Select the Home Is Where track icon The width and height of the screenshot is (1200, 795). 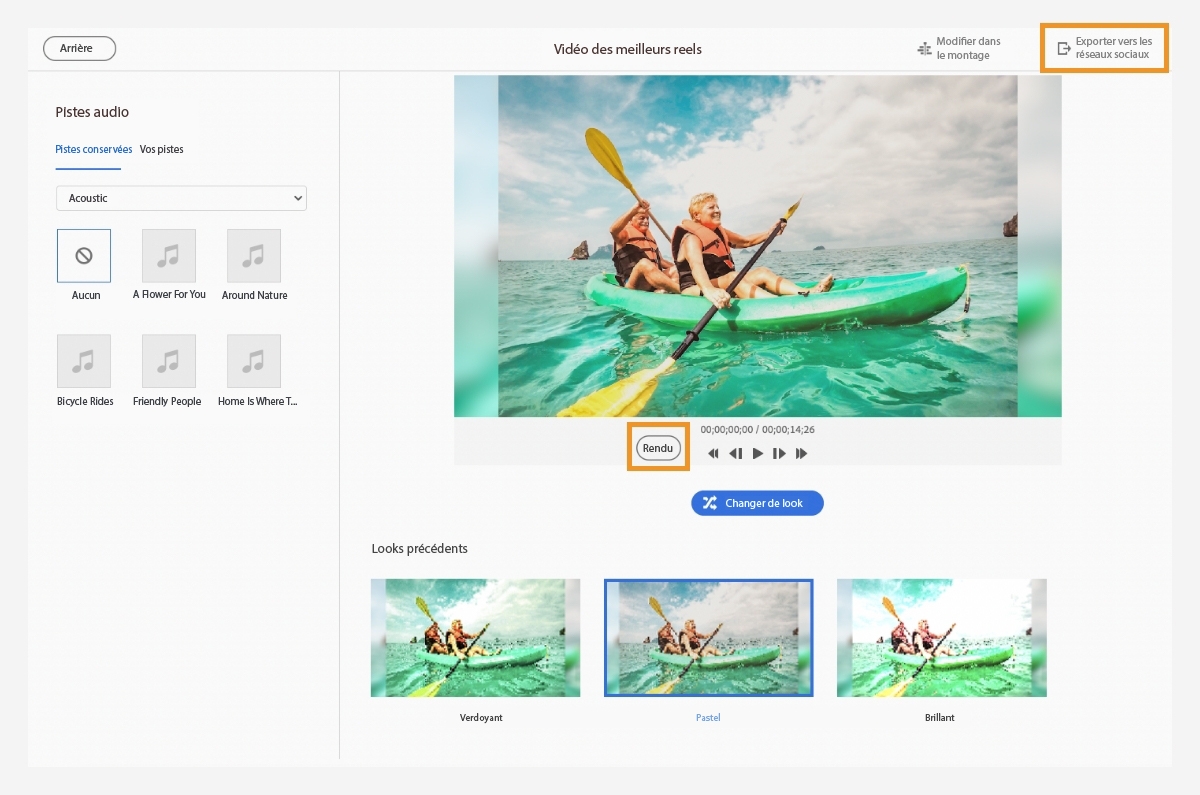coord(254,361)
